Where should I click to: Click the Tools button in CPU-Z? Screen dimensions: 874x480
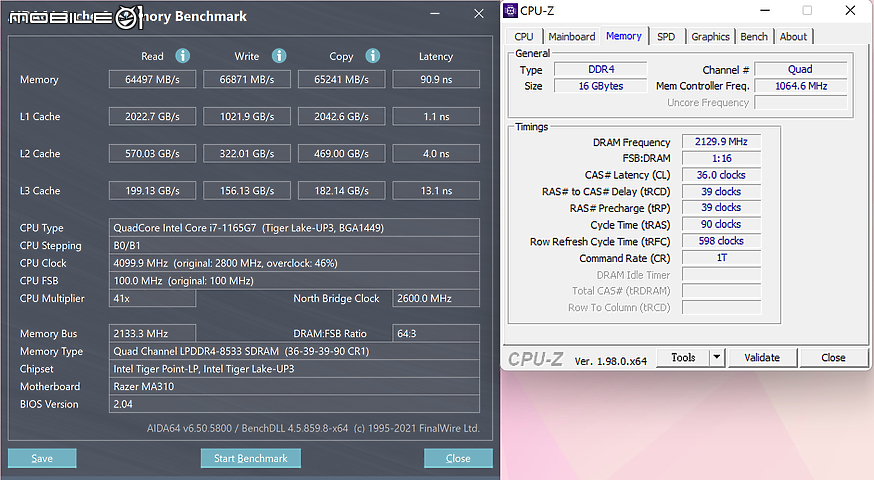[x=683, y=357]
